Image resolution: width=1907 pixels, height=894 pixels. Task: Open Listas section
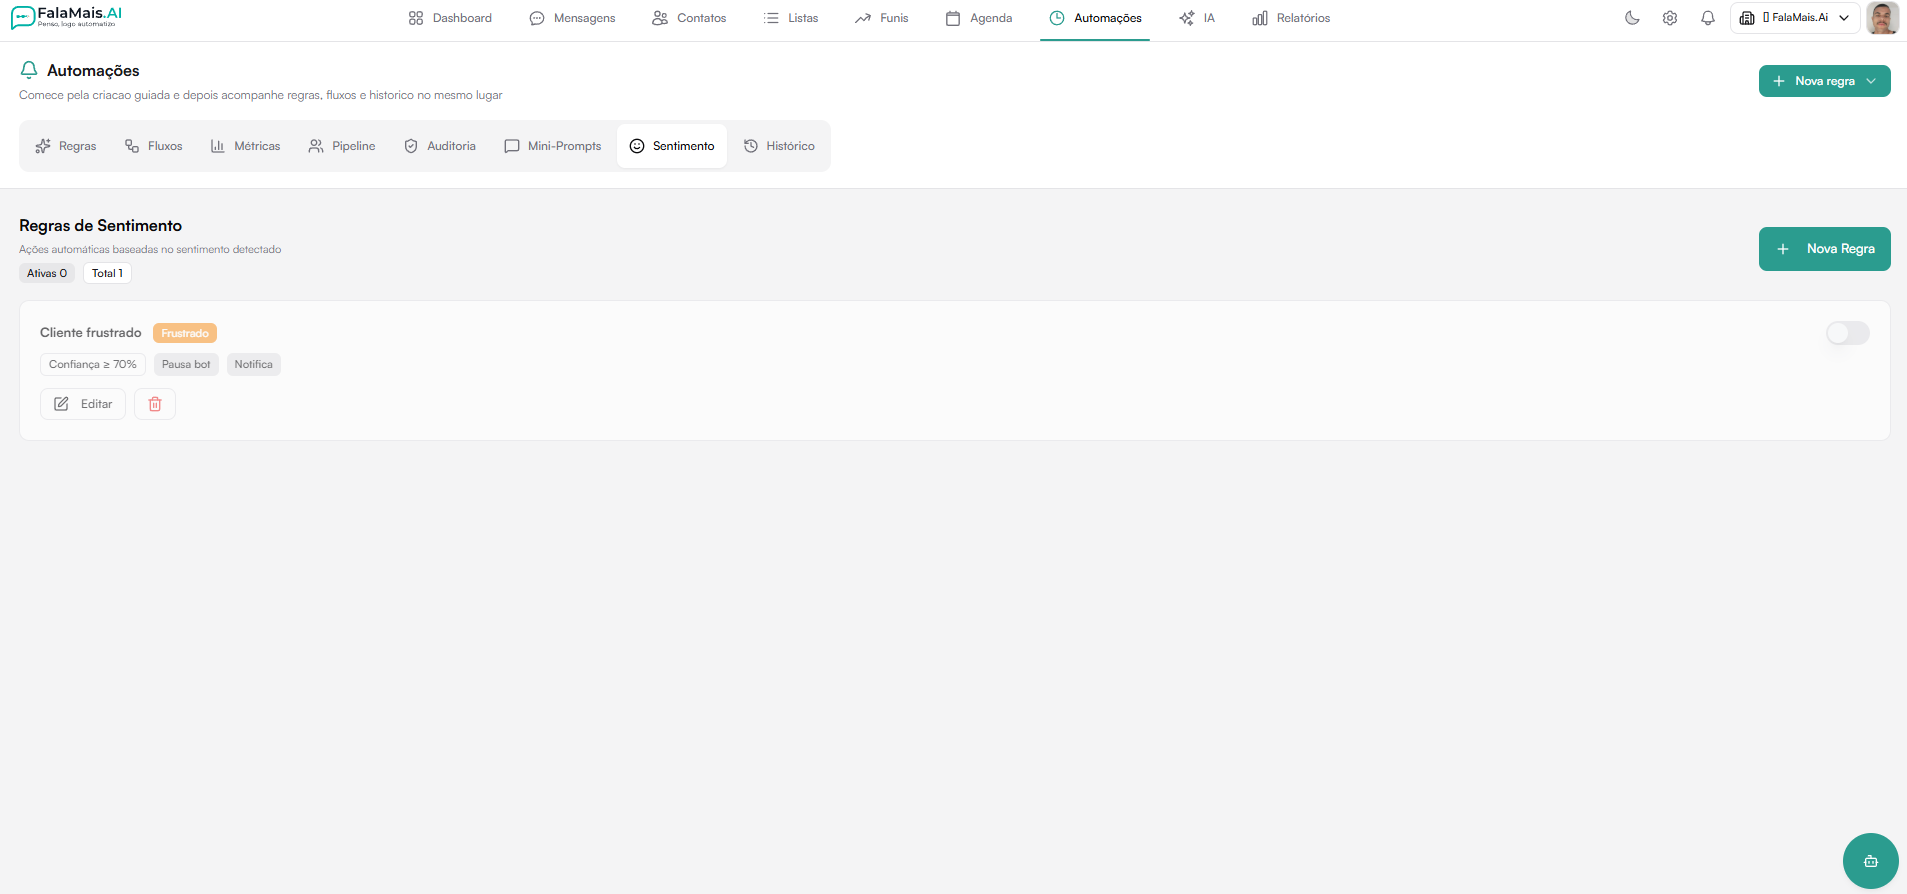coord(791,18)
